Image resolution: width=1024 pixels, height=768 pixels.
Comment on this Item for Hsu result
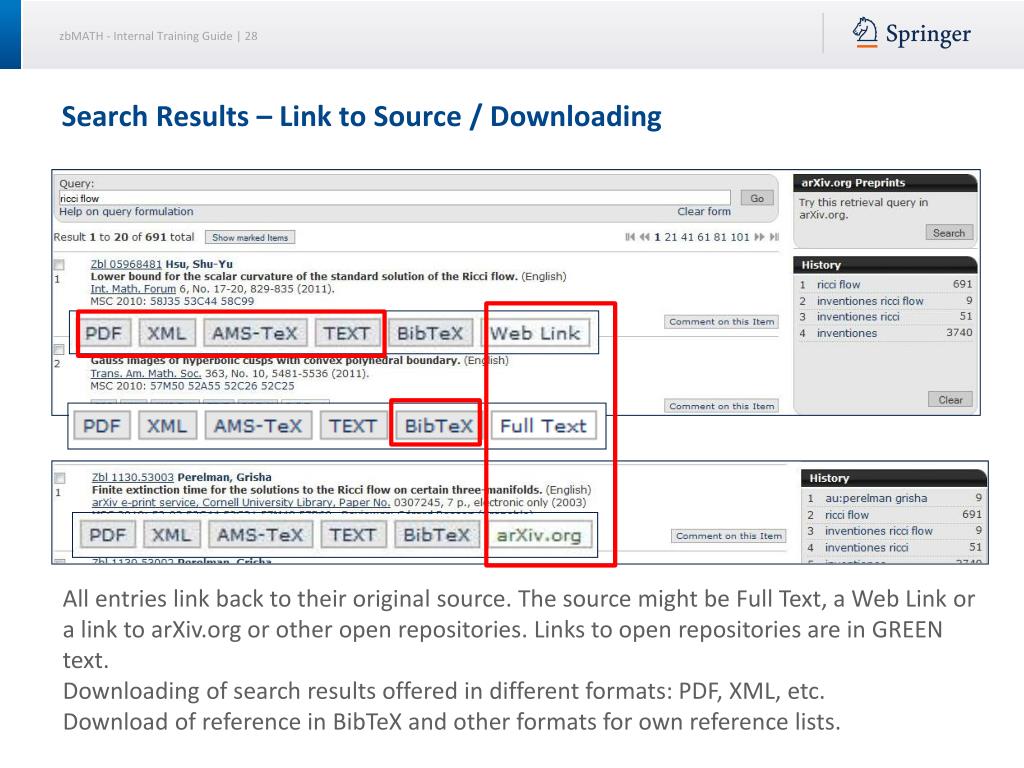pyautogui.click(x=721, y=321)
